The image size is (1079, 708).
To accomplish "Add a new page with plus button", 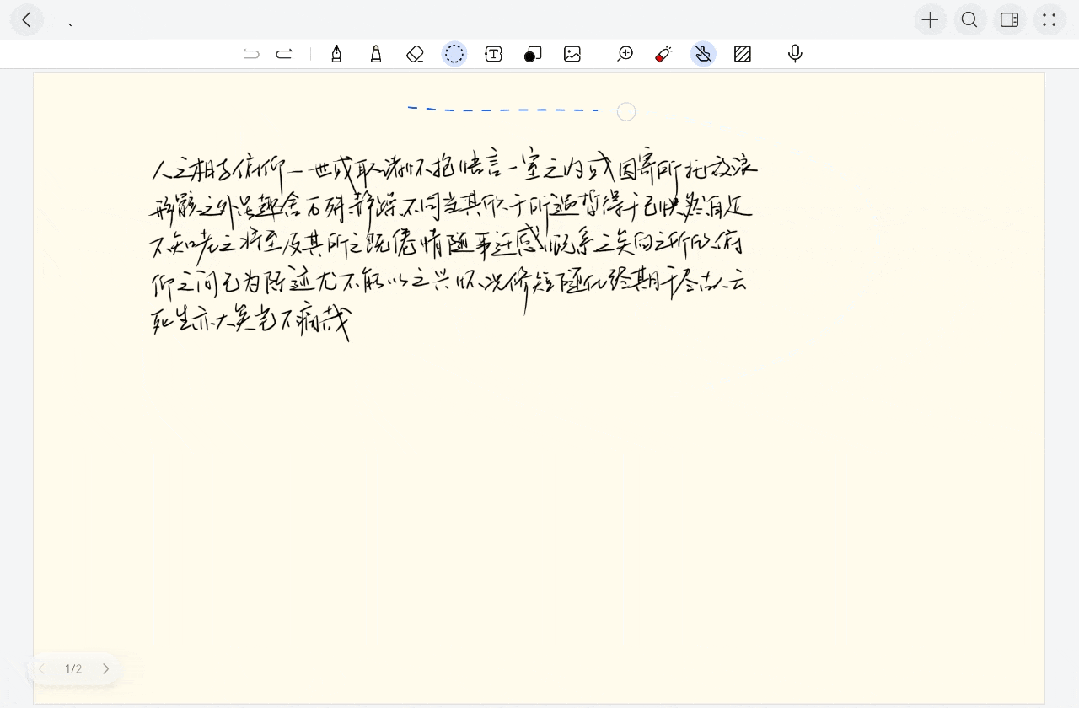I will [x=930, y=20].
